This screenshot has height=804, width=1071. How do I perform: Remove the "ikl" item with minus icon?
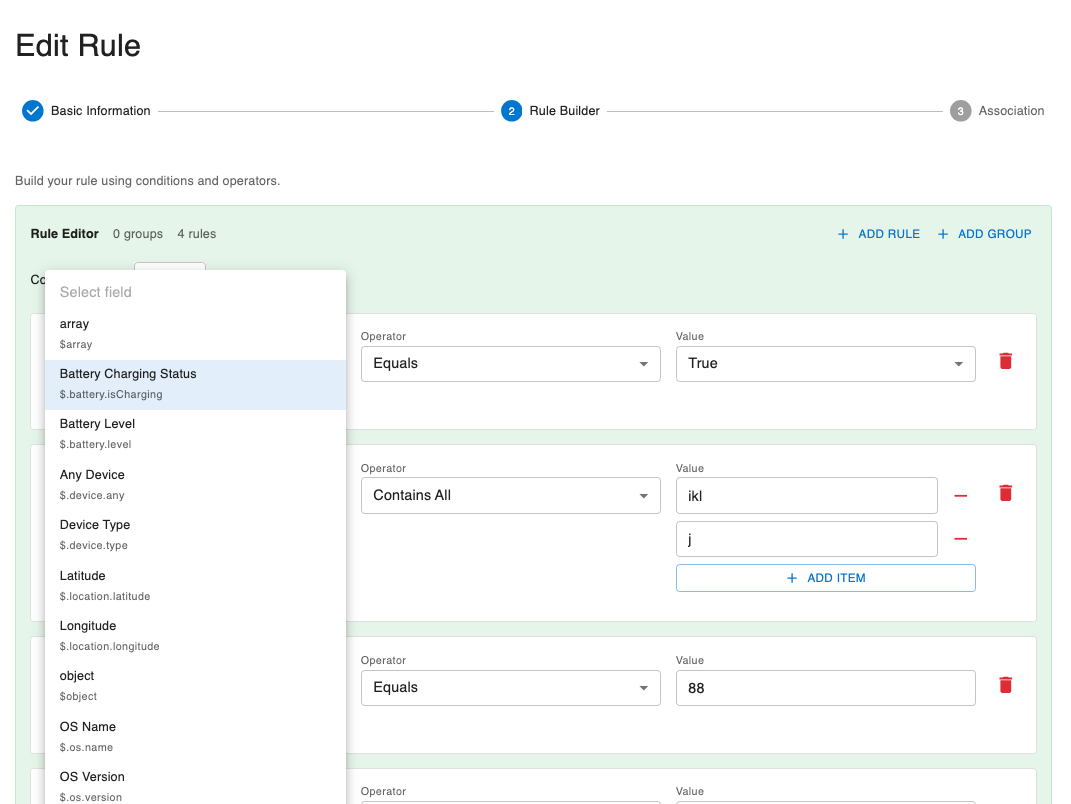[x=960, y=495]
